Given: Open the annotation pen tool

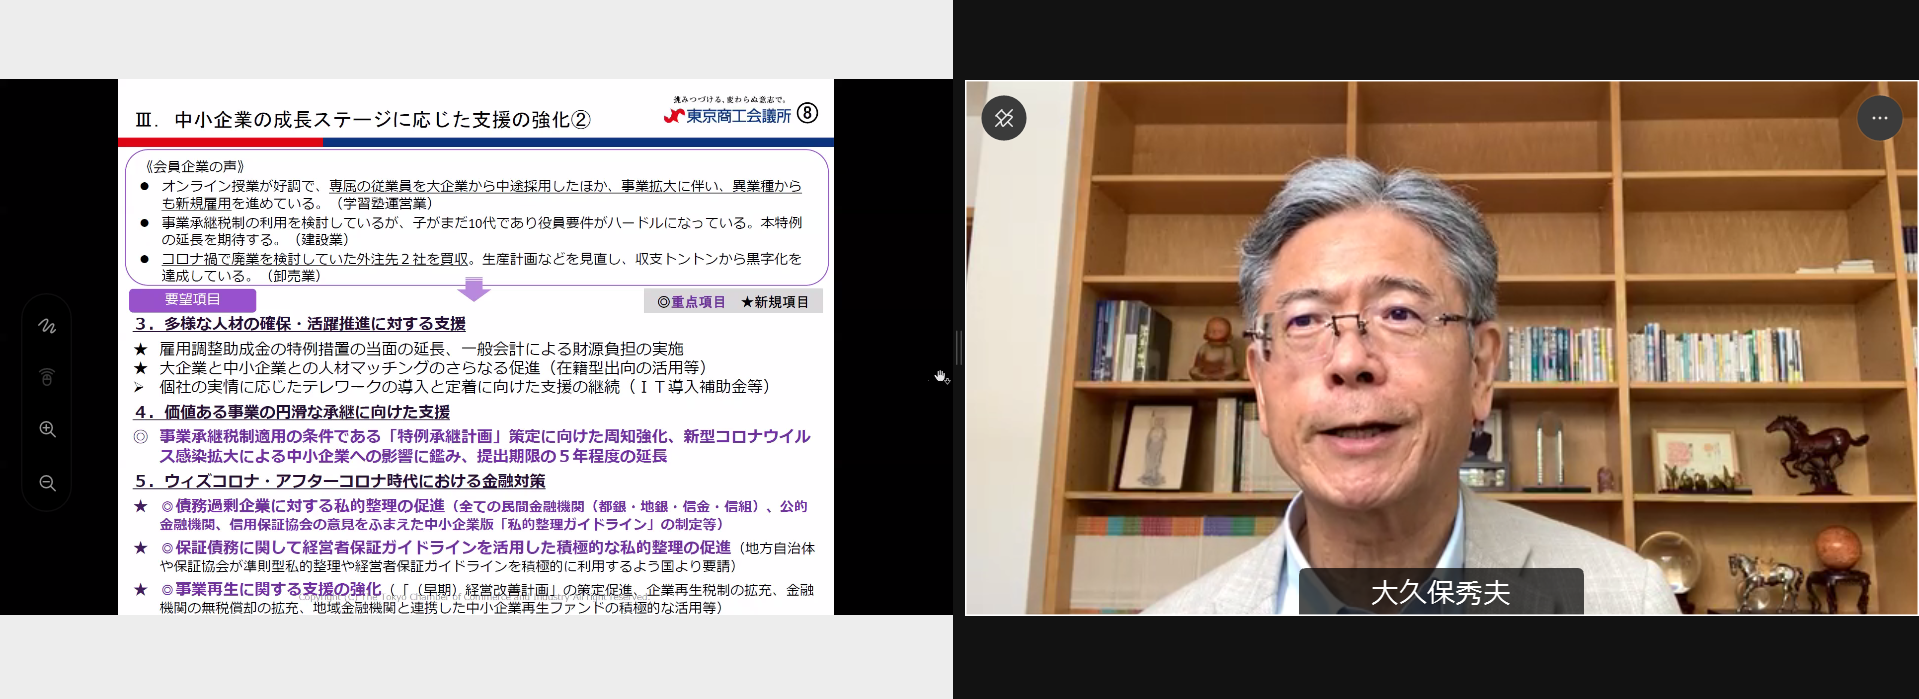Looking at the screenshot, I should pyautogui.click(x=47, y=326).
